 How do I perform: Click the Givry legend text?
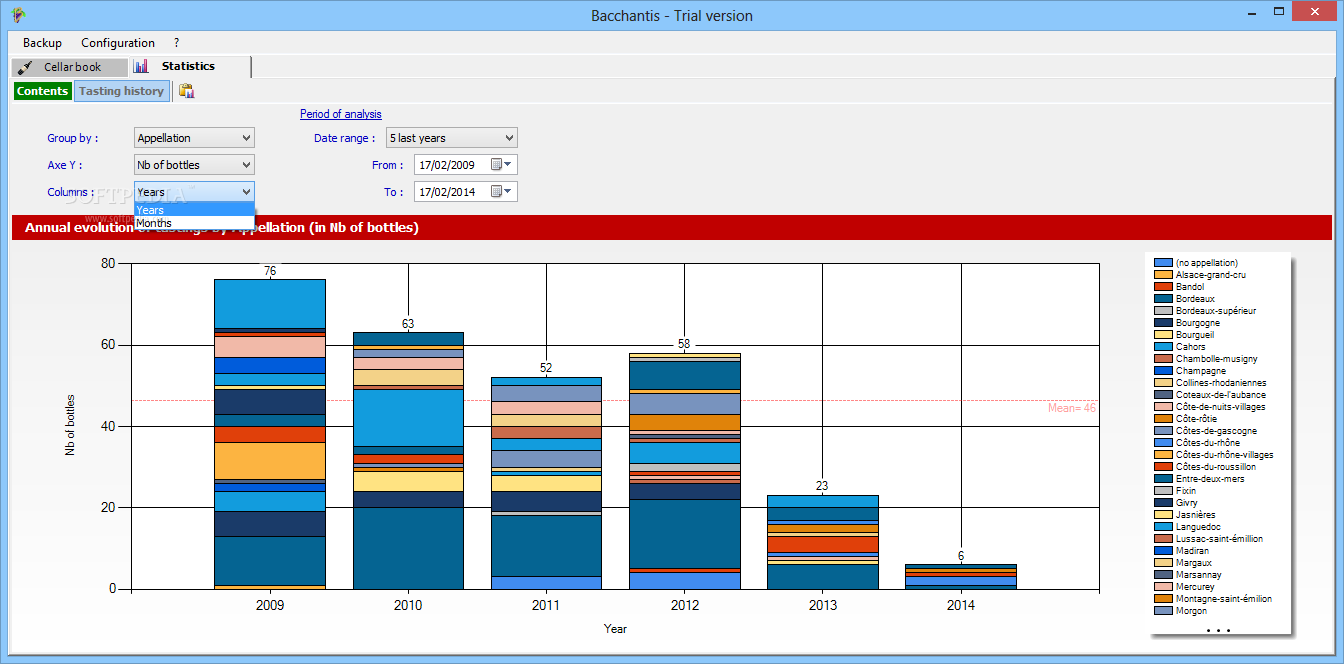pyautogui.click(x=1187, y=503)
